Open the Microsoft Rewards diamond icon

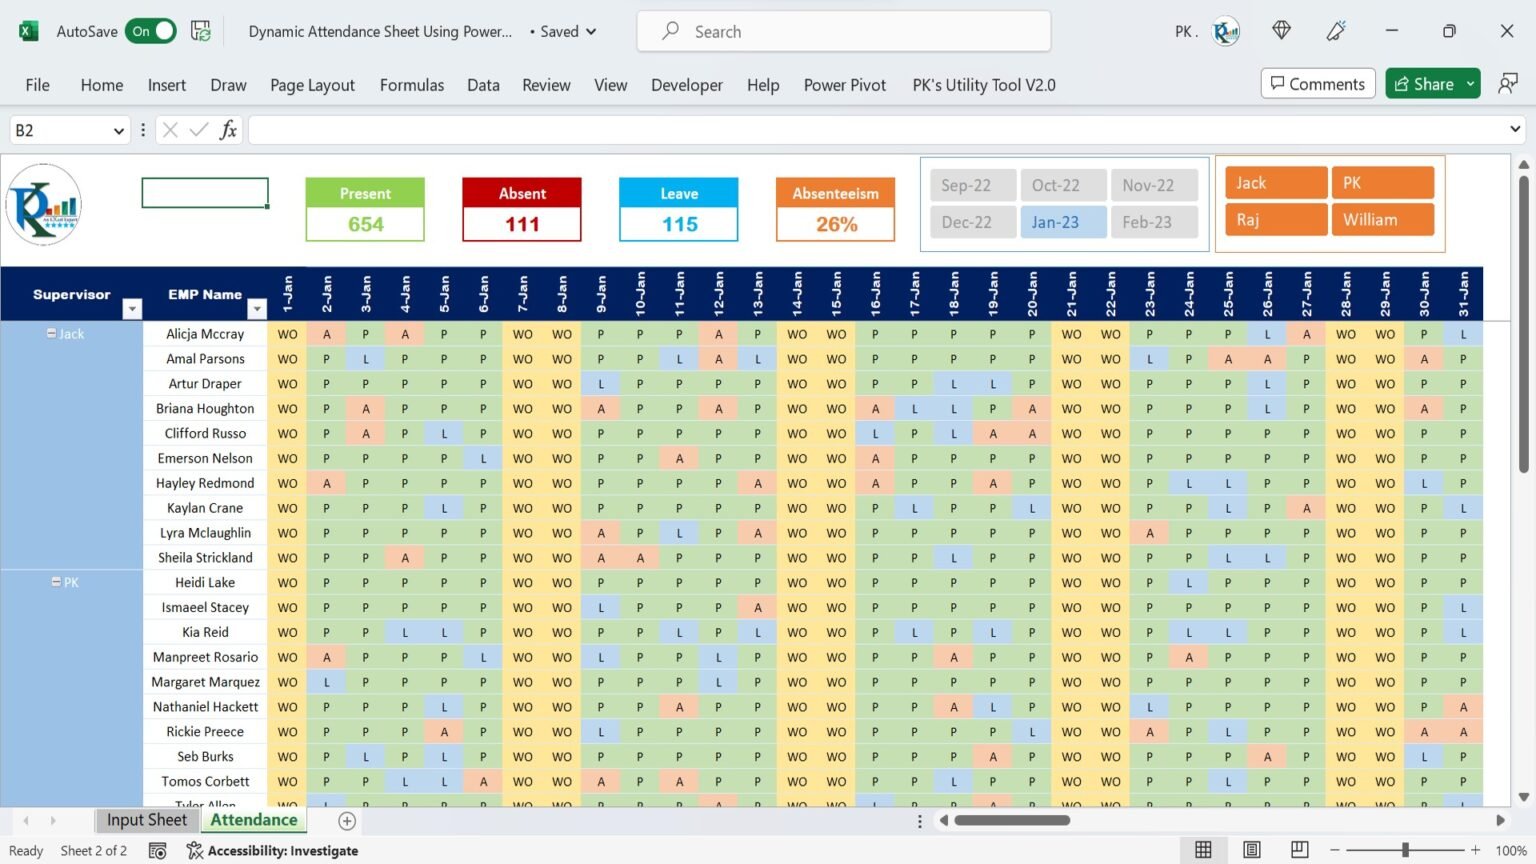click(x=1281, y=31)
